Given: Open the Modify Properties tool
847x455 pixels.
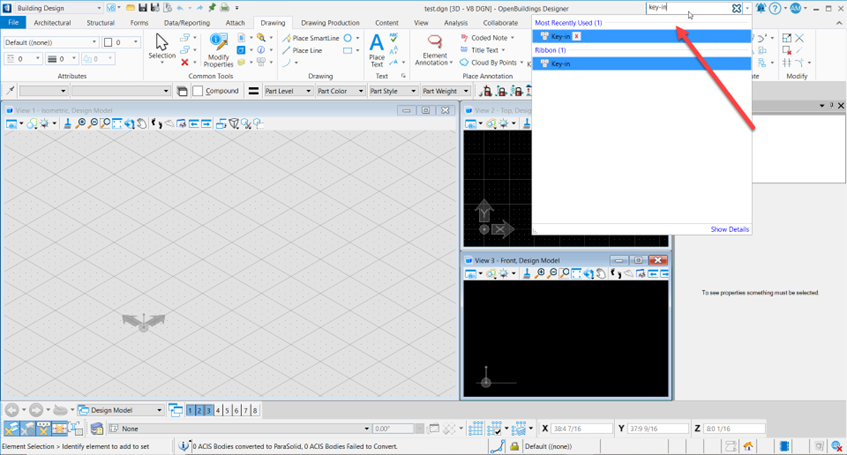Looking at the screenshot, I should [219, 50].
